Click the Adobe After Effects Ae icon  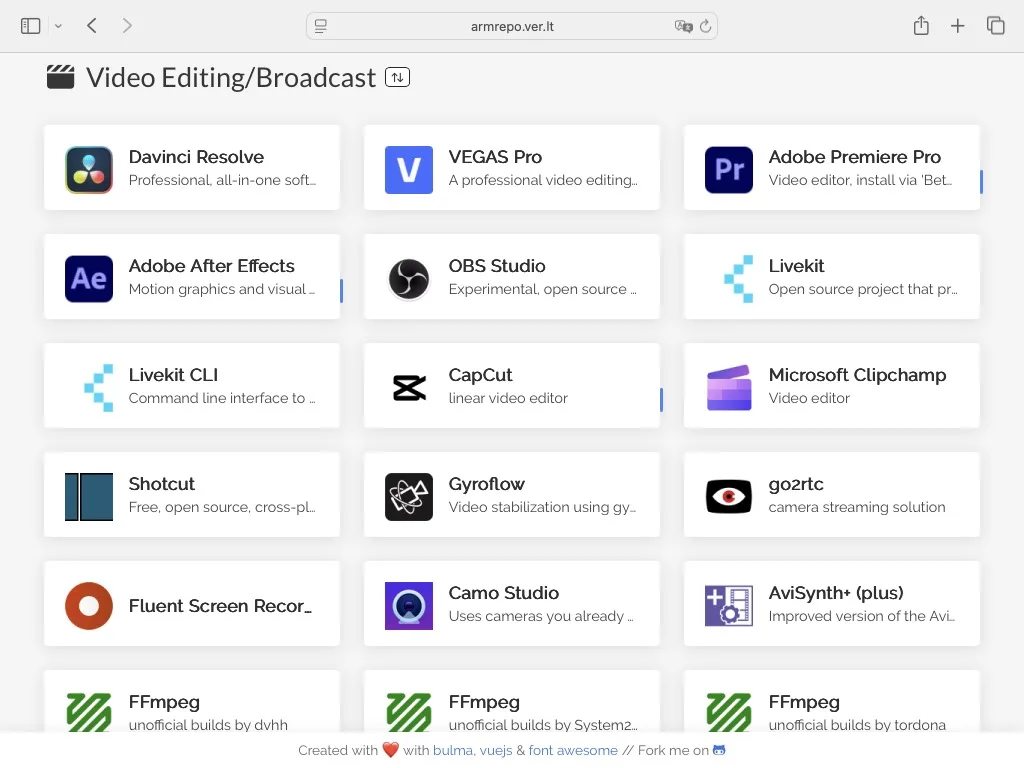89,279
